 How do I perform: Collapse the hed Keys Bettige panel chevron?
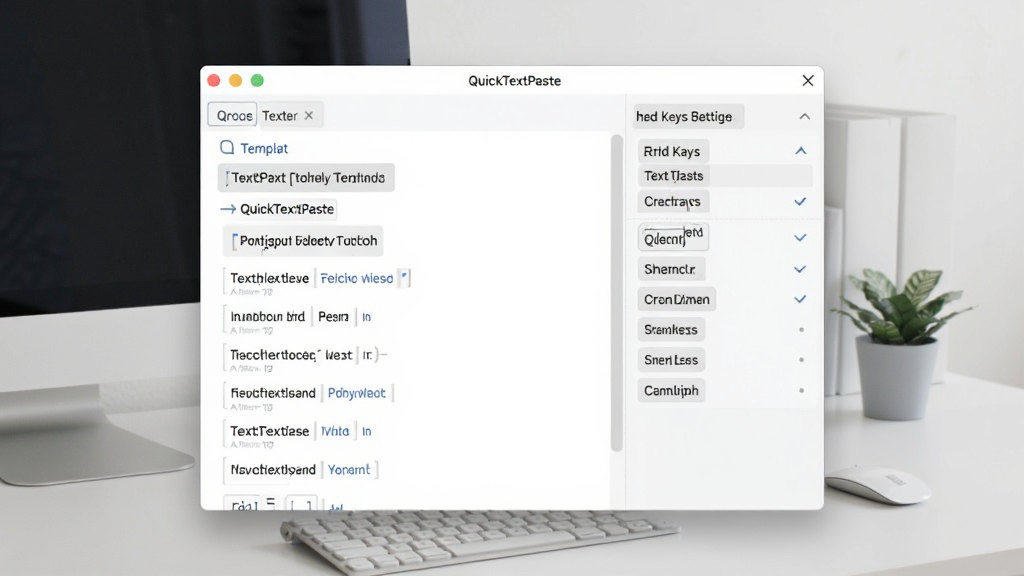point(805,117)
